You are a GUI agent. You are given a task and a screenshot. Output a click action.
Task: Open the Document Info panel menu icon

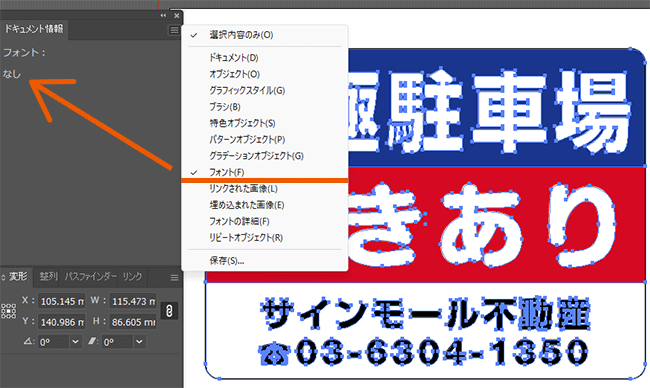tap(174, 30)
